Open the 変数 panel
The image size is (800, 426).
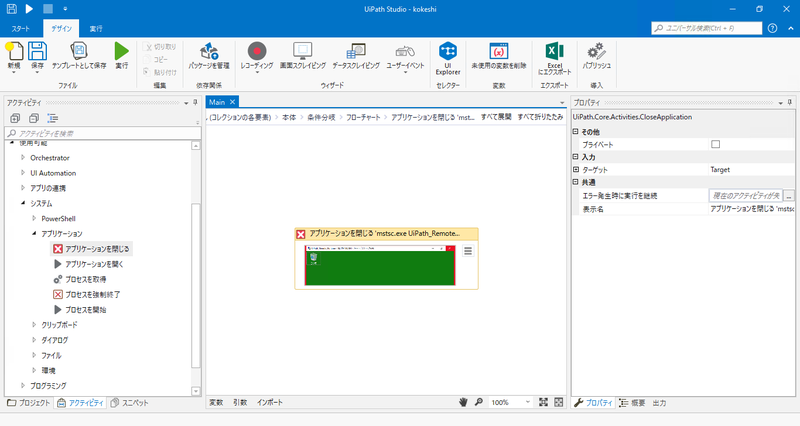click(x=216, y=402)
